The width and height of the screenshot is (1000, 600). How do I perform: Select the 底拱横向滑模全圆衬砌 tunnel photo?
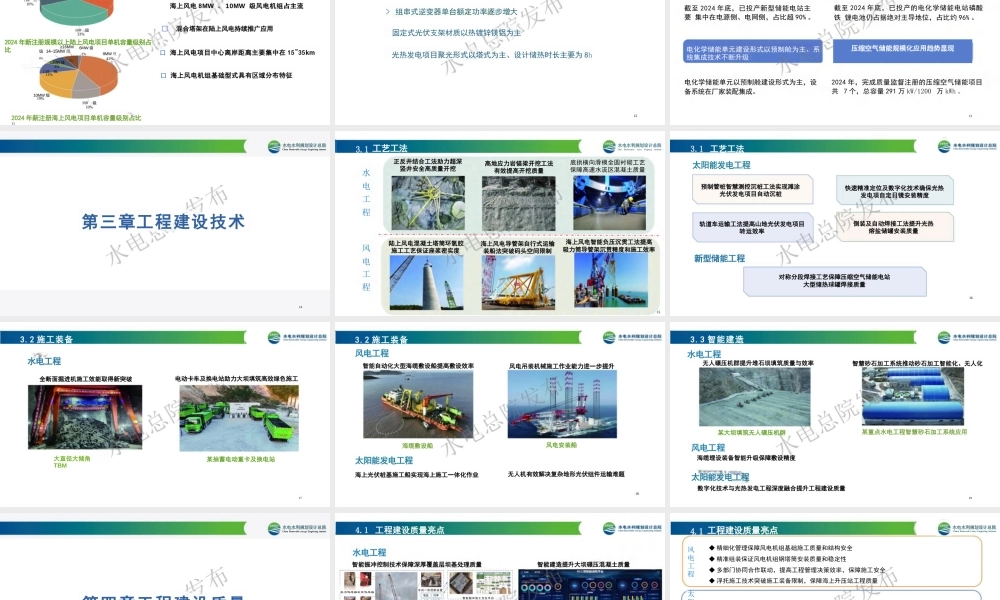(609, 202)
